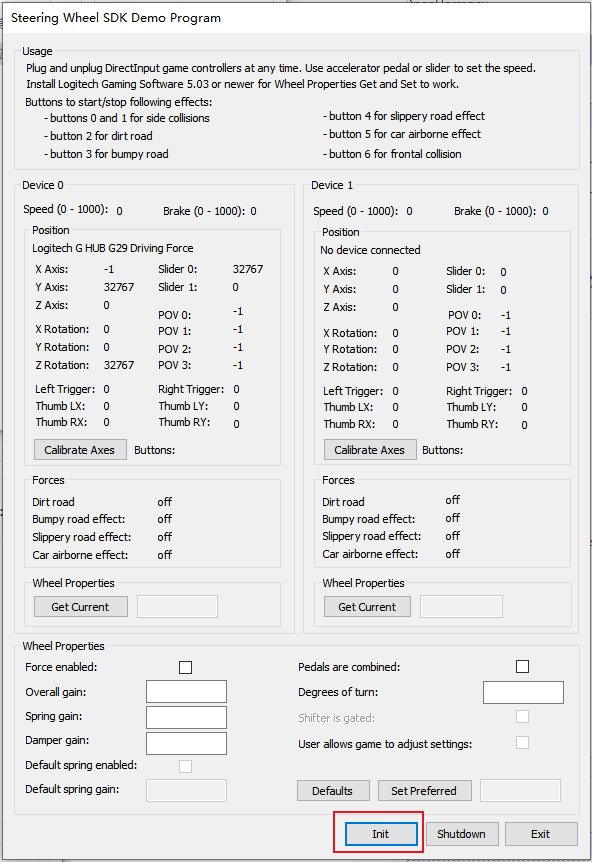592x862 pixels.
Task: Focus the Damper gain input field
Action: (x=186, y=743)
